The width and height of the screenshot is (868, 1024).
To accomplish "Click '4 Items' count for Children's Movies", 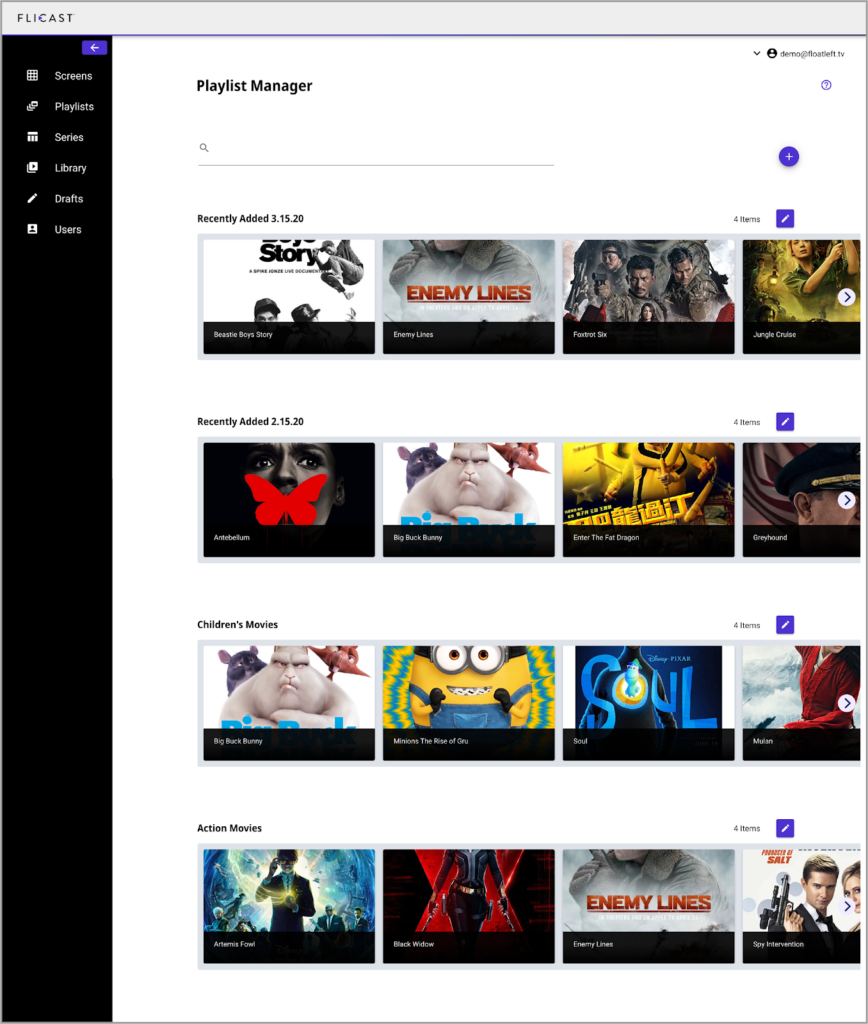I will 747,626.
